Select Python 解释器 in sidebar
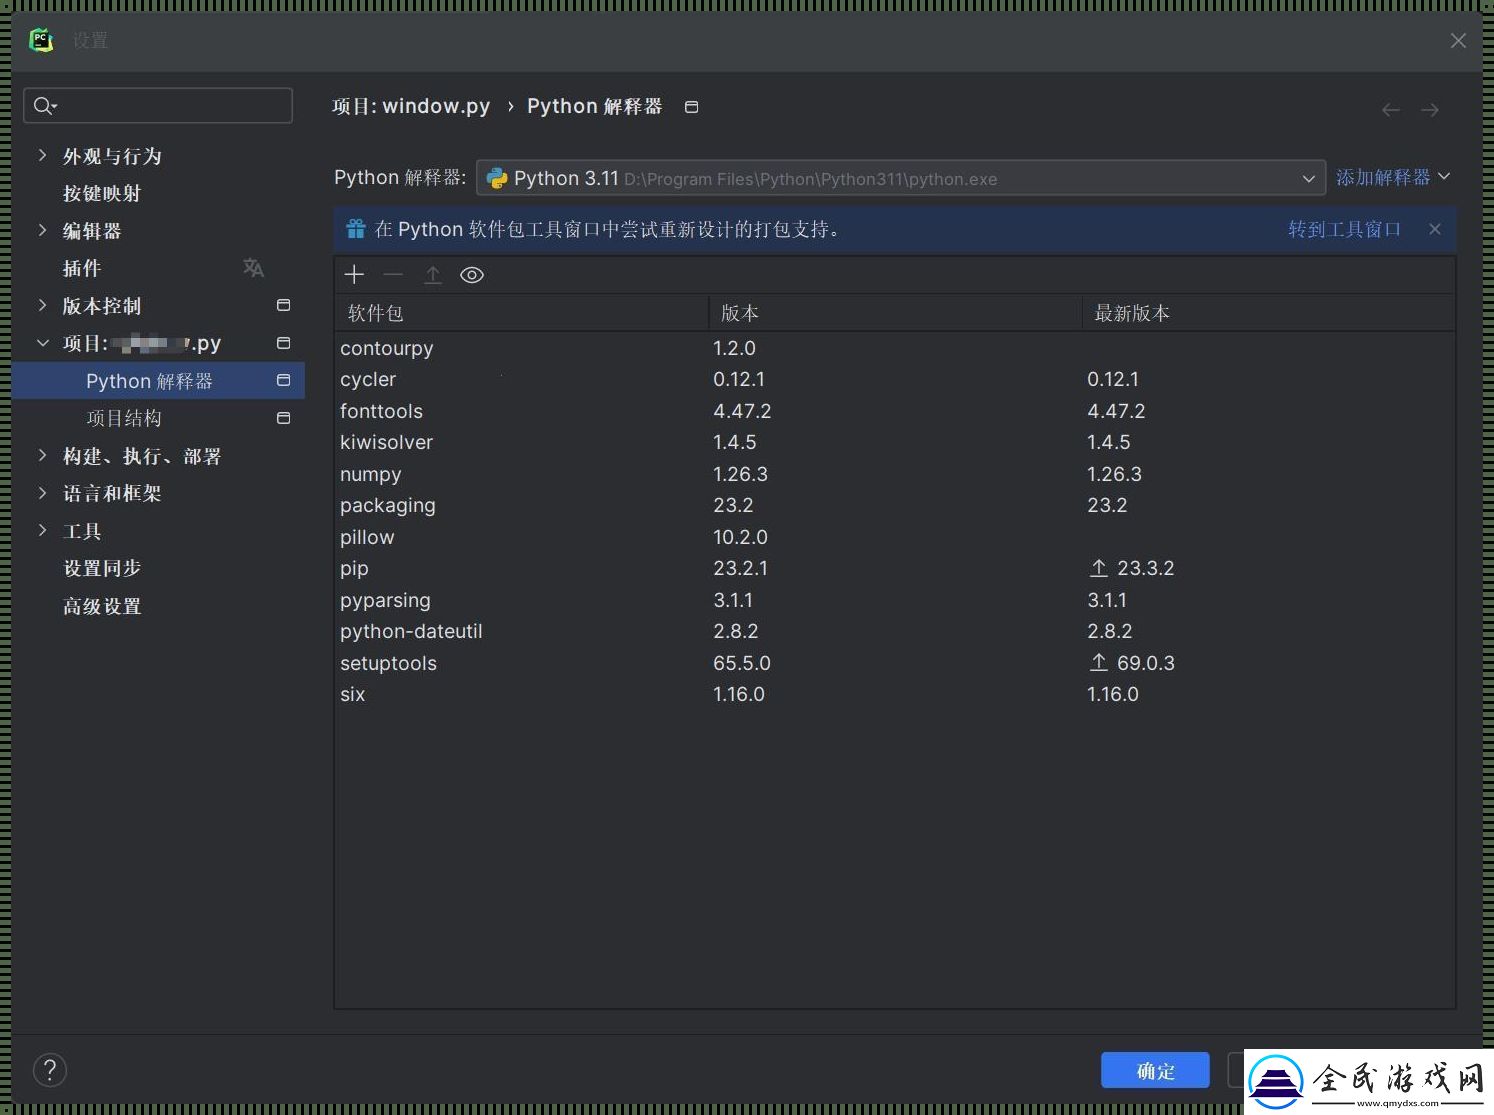 click(x=158, y=381)
